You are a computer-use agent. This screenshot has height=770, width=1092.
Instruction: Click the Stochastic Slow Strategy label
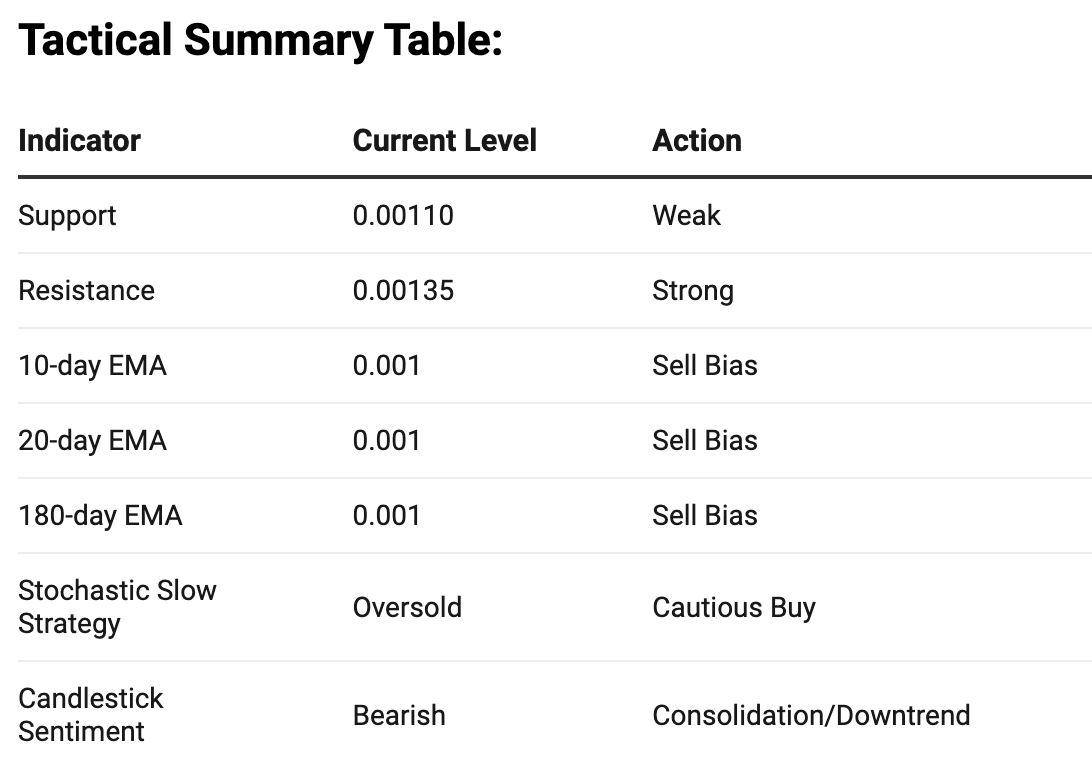click(117, 607)
